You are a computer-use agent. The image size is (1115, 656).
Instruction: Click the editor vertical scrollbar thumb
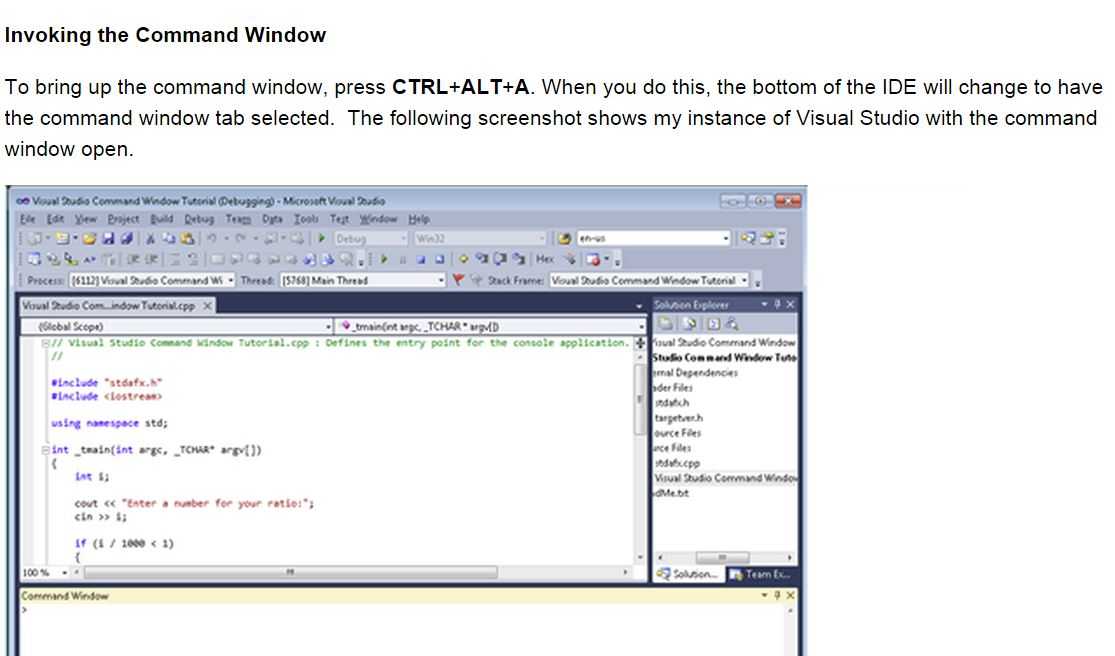[639, 398]
